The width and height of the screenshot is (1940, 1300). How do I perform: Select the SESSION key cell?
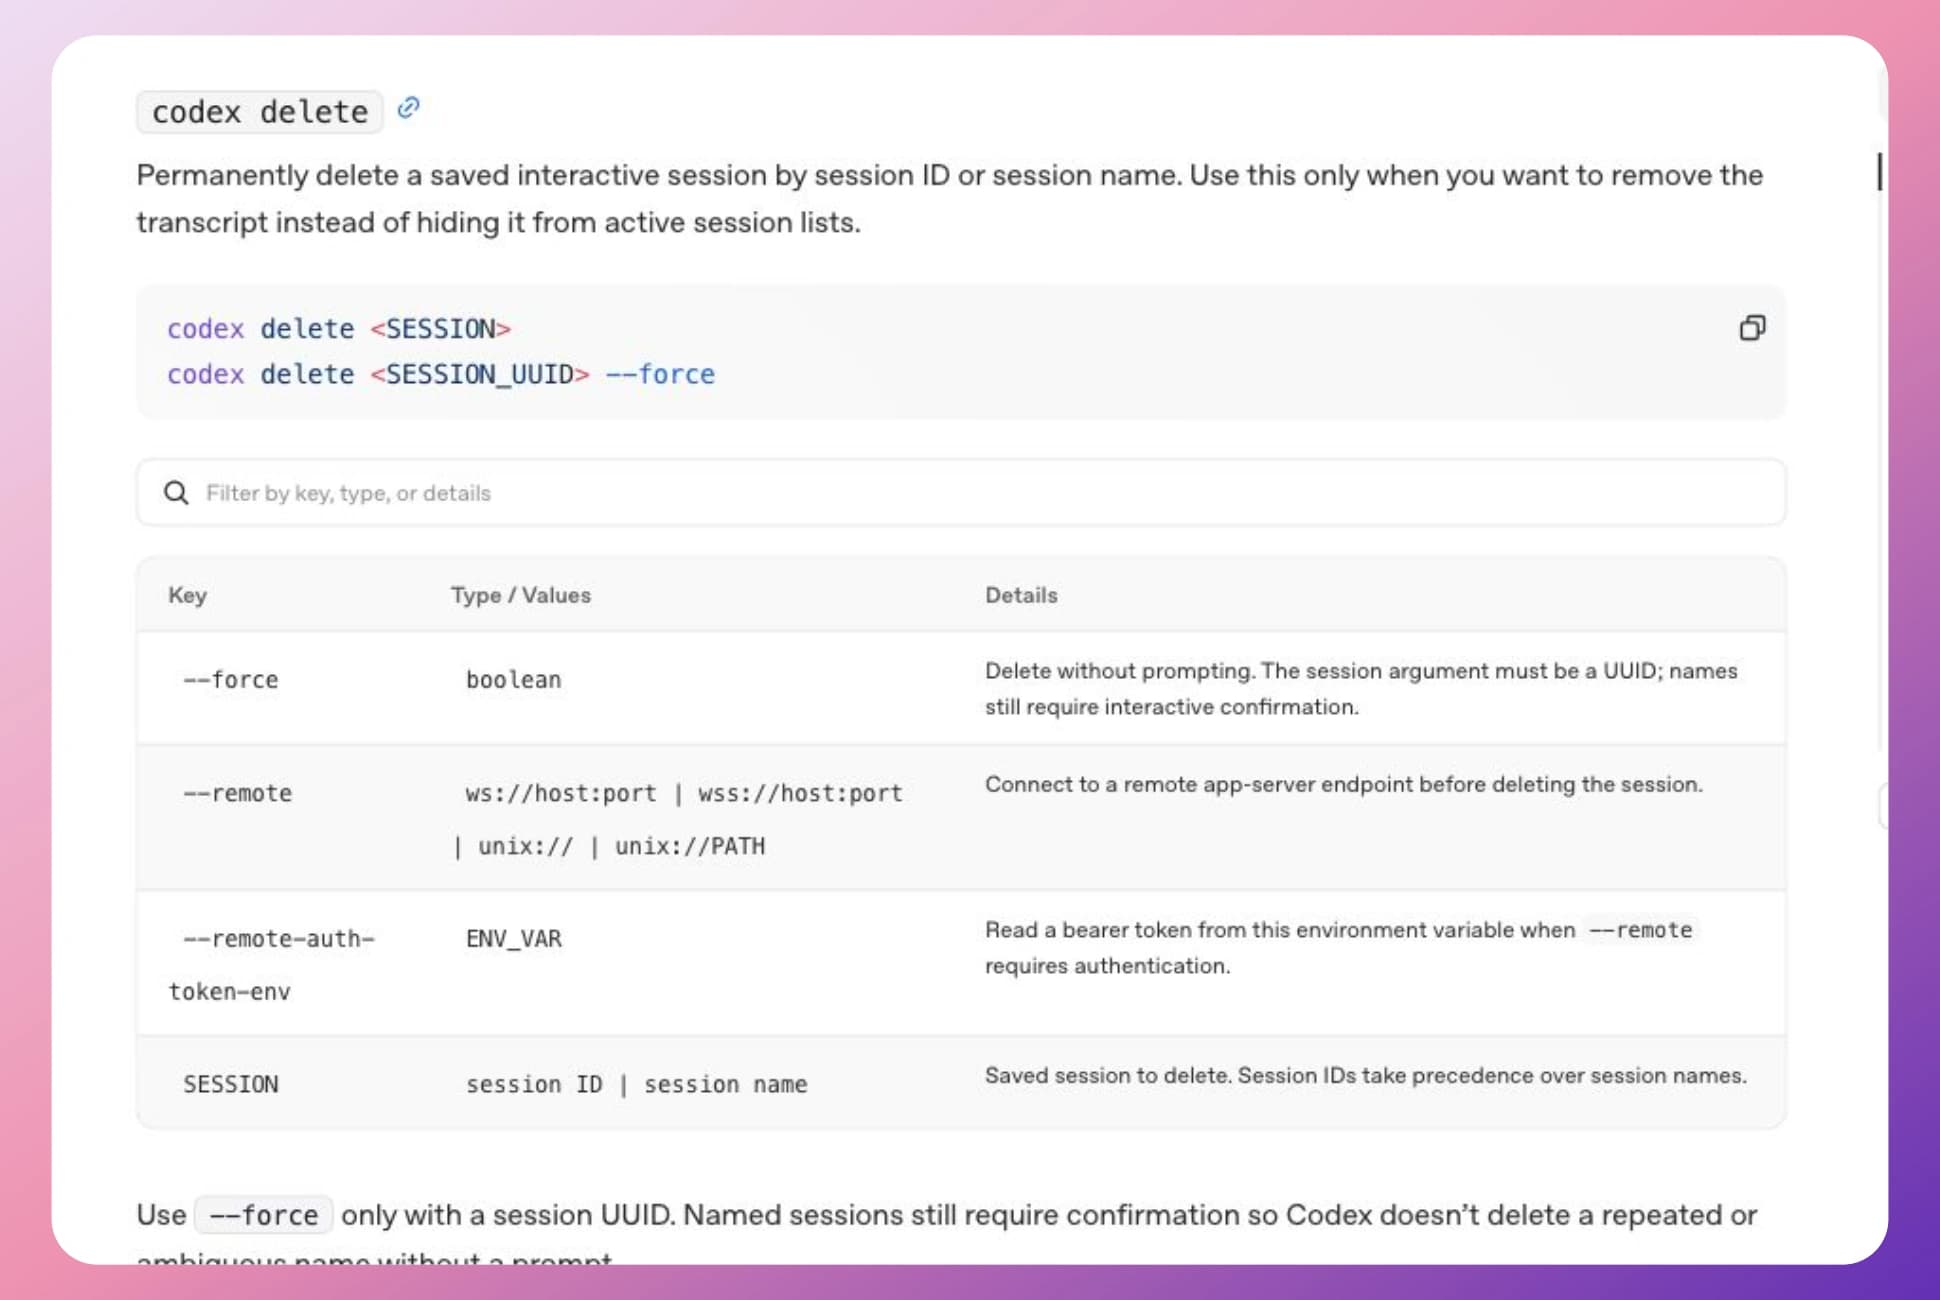230,1084
